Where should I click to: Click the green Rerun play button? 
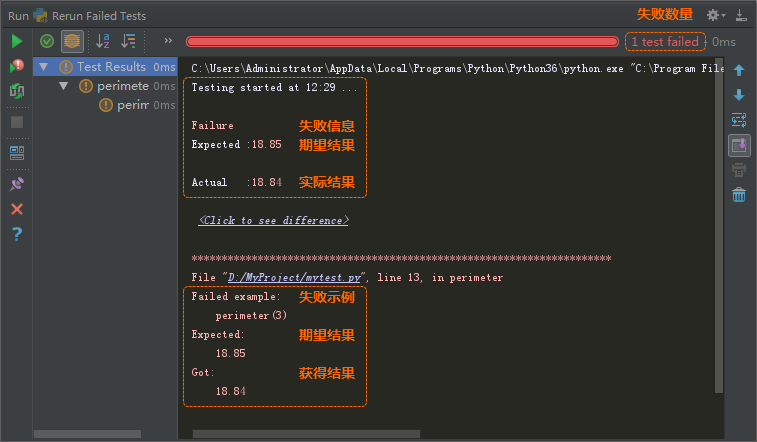[17, 41]
